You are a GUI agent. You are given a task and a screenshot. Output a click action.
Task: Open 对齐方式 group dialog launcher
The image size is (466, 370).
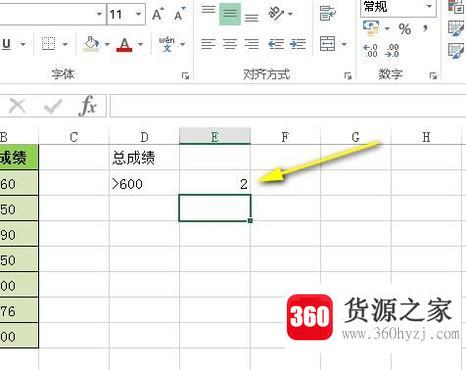coord(348,76)
